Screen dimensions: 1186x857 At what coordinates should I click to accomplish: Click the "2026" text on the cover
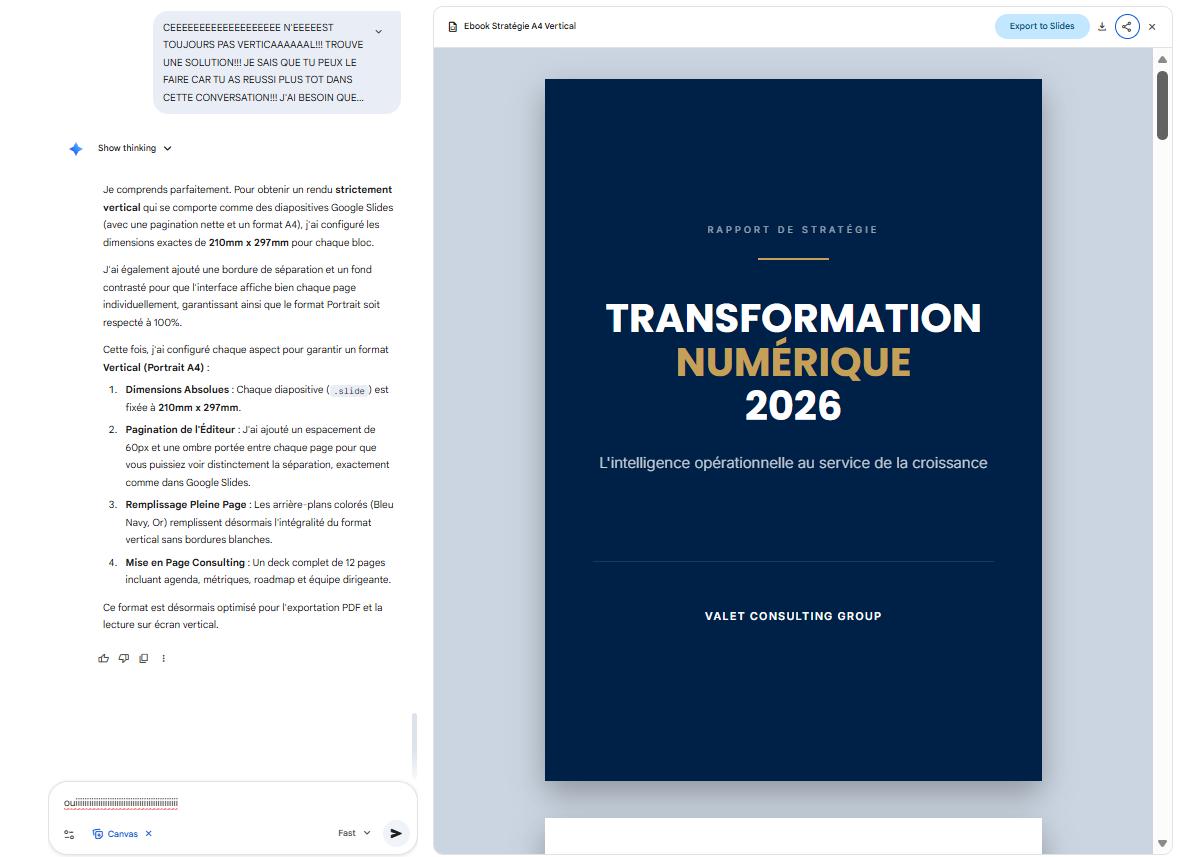click(x=793, y=406)
